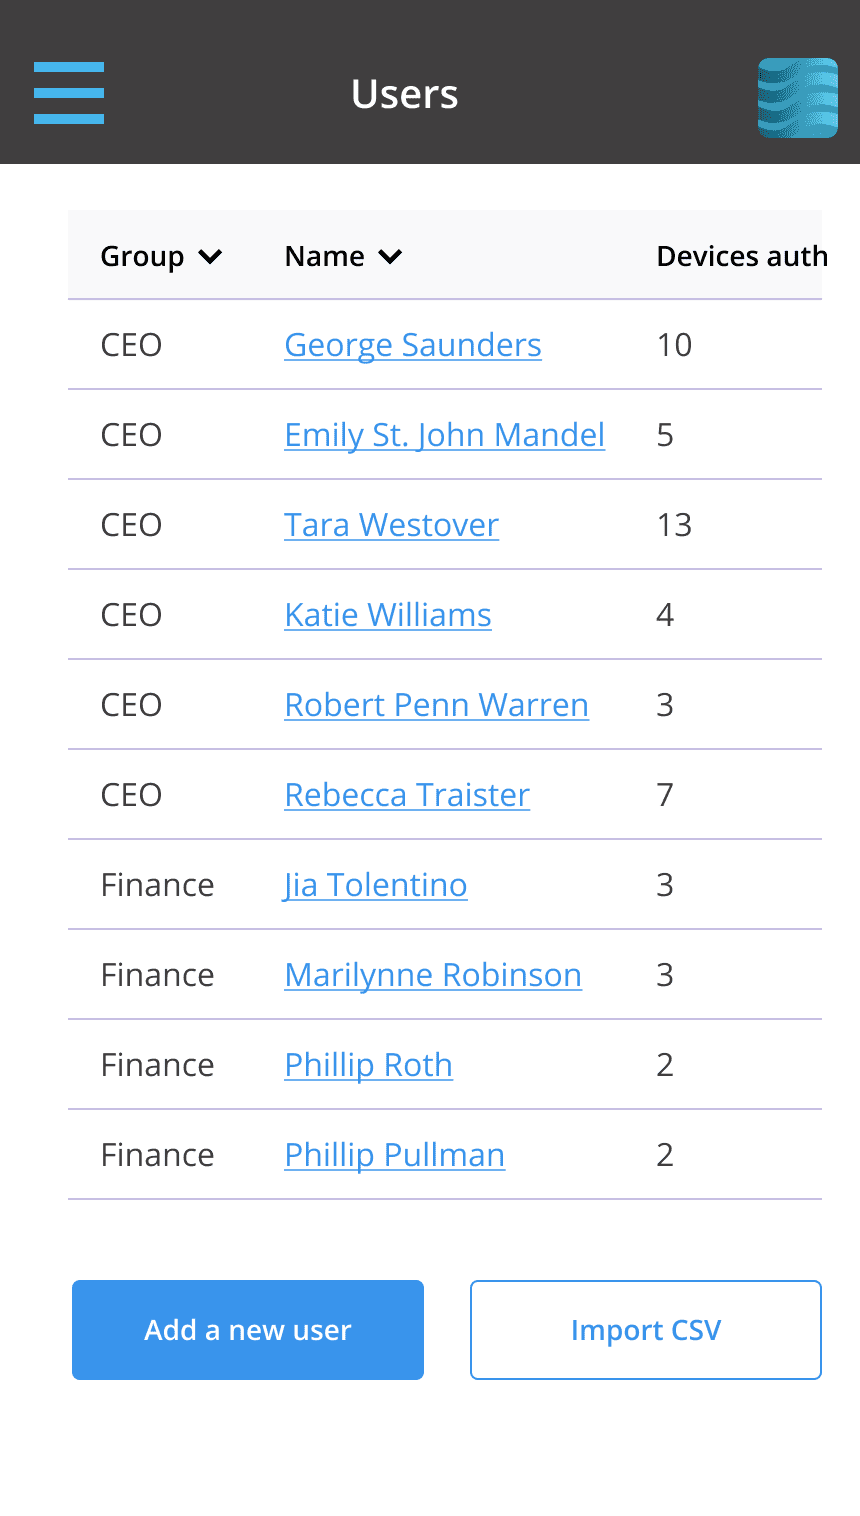Open Katie Williams user details
The image size is (860, 1516).
pos(388,615)
